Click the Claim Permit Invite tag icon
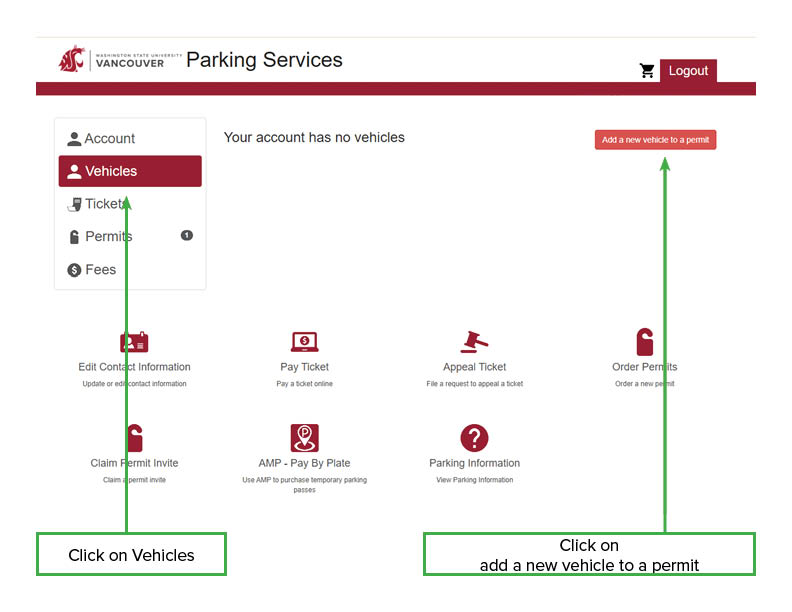Viewport: 792px width, 612px height. tap(135, 438)
